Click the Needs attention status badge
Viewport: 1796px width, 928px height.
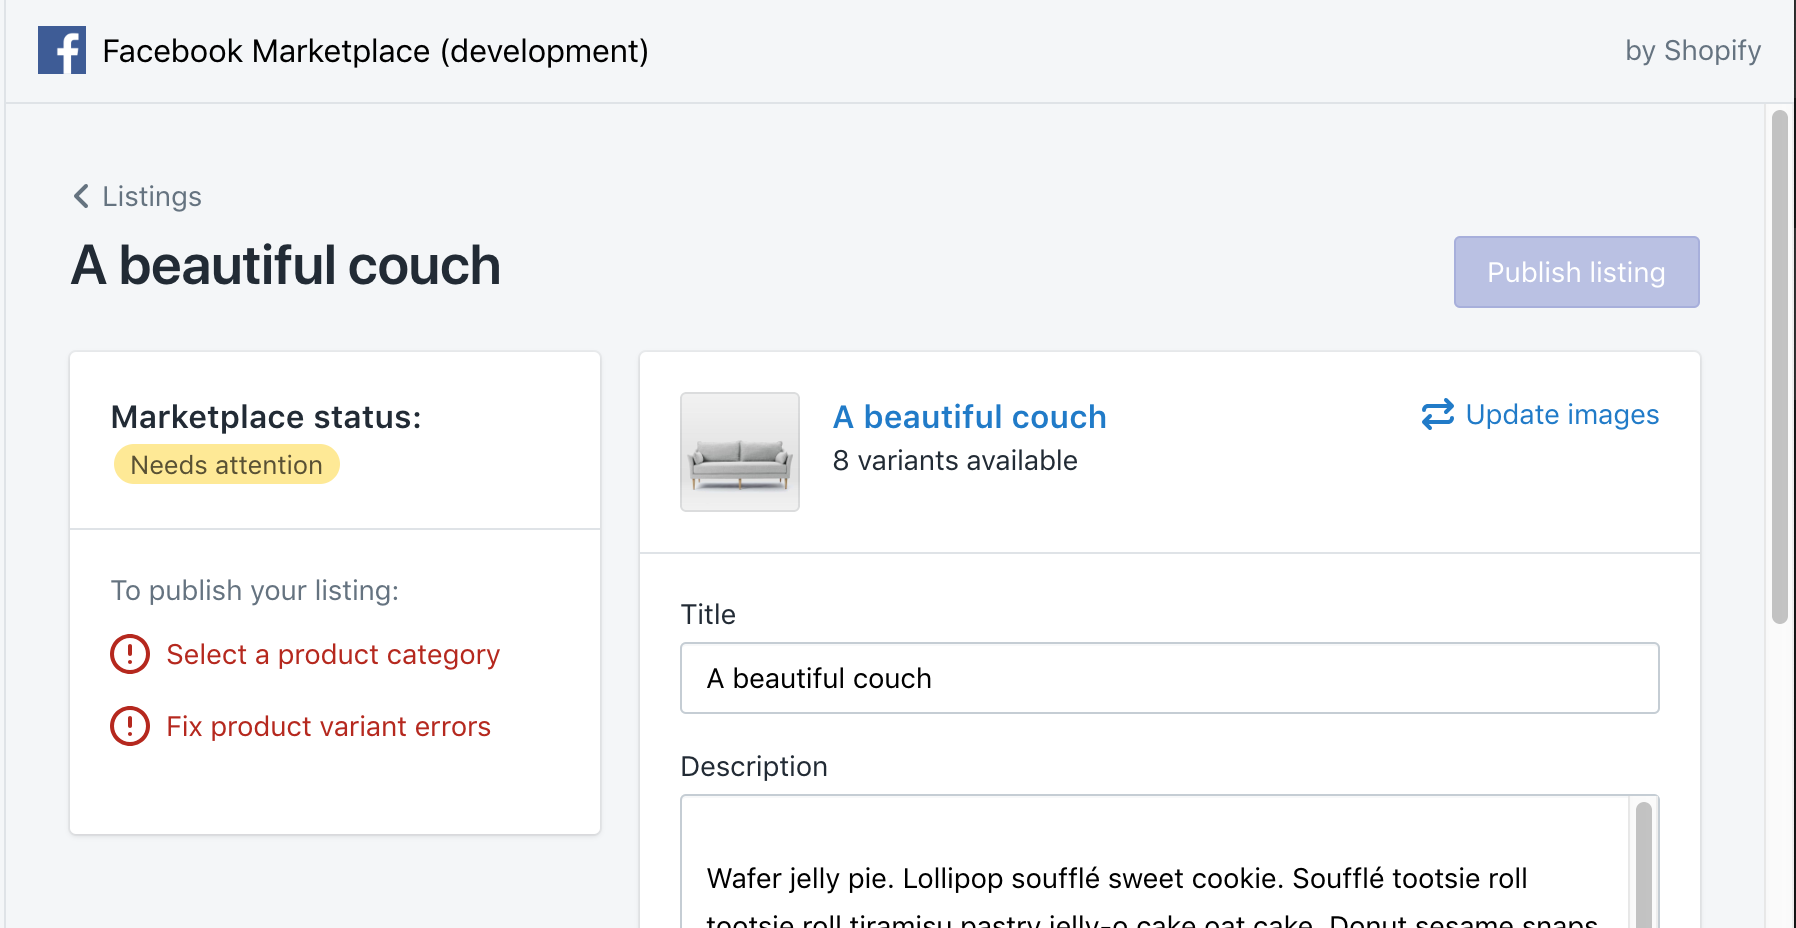[227, 465]
